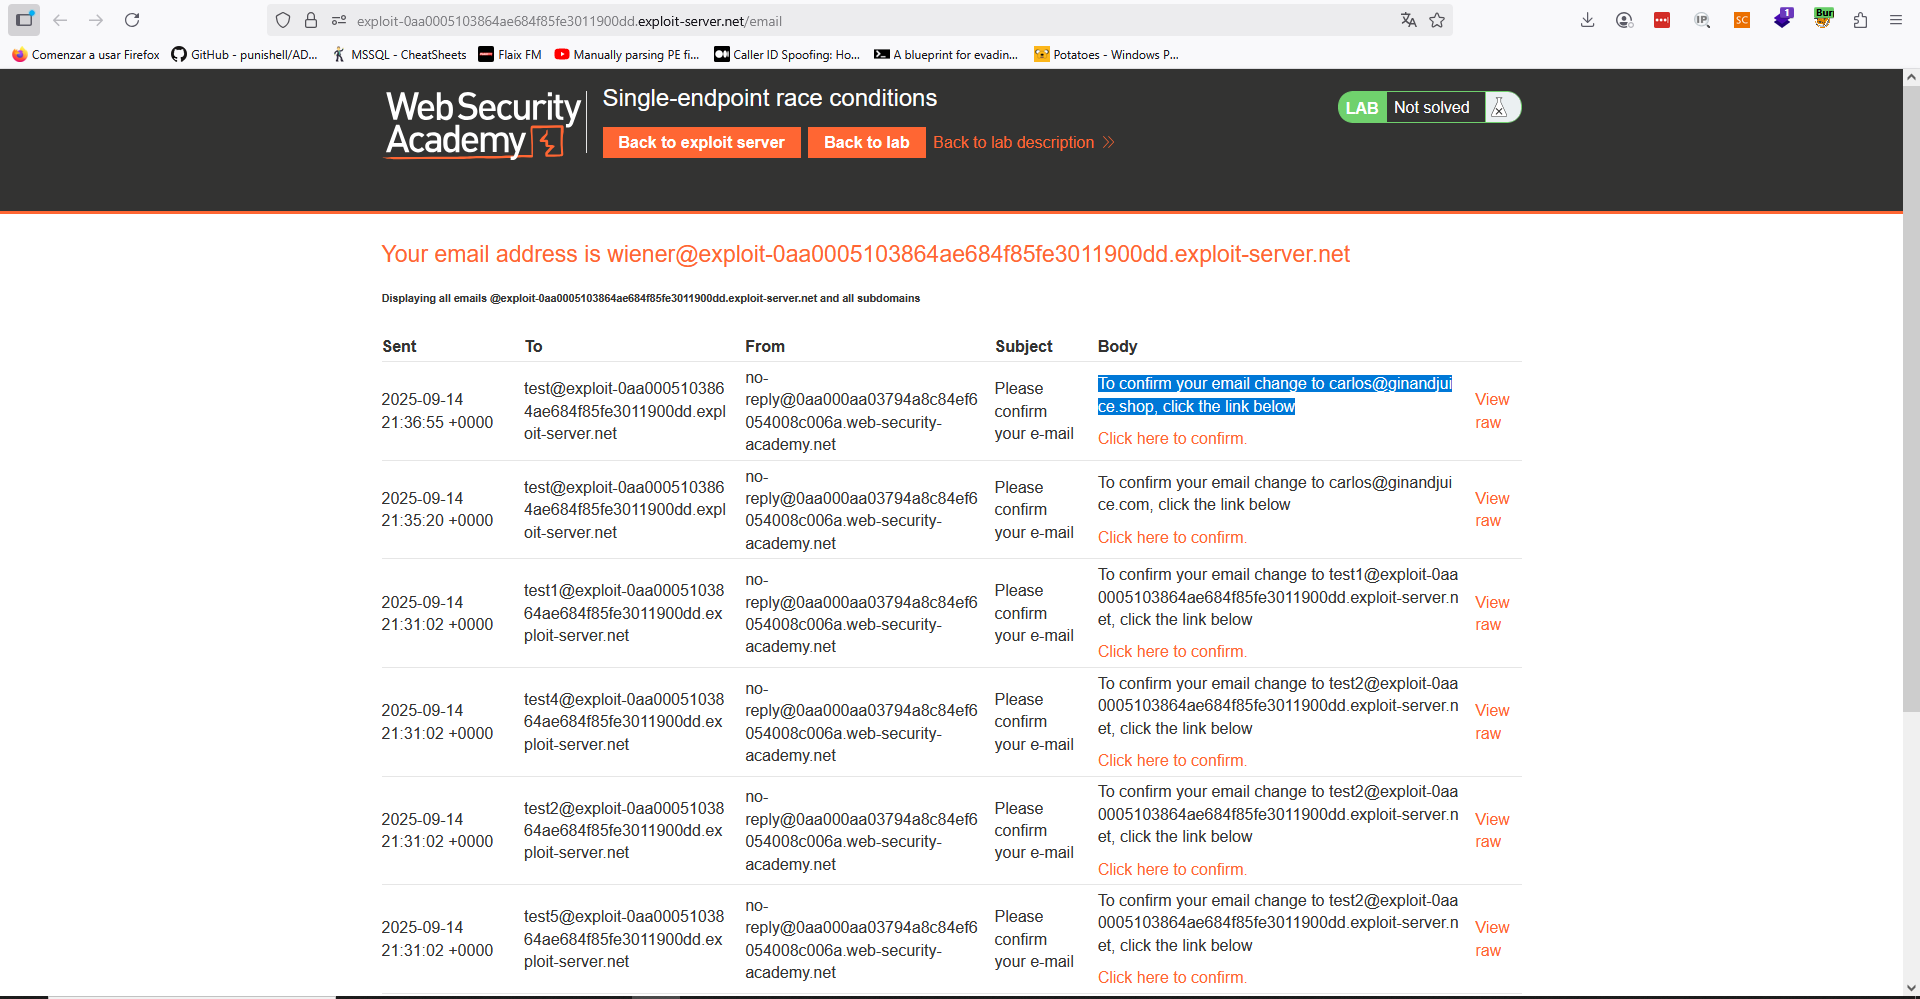This screenshot has height=999, width=1920.
Task: Open the extensions puzzle-piece menu
Action: point(1860,20)
